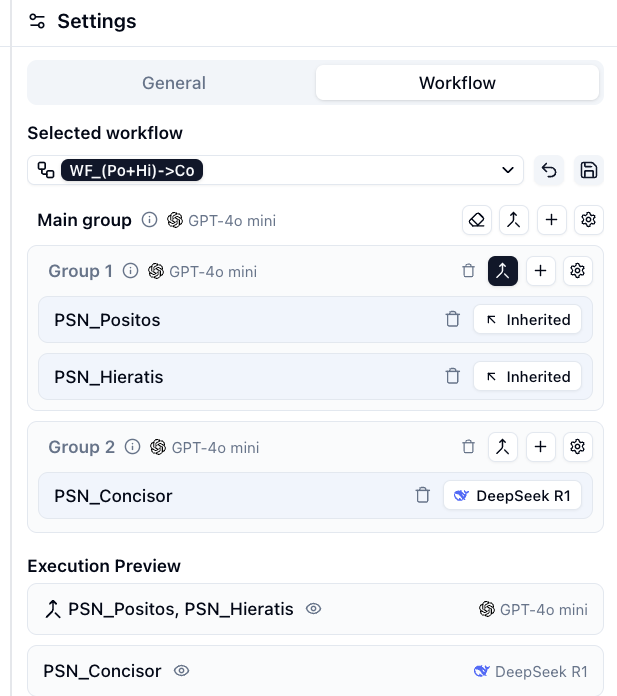Image resolution: width=617 pixels, height=696 pixels.
Task: Open Group 2 settings gear
Action: (x=577, y=447)
